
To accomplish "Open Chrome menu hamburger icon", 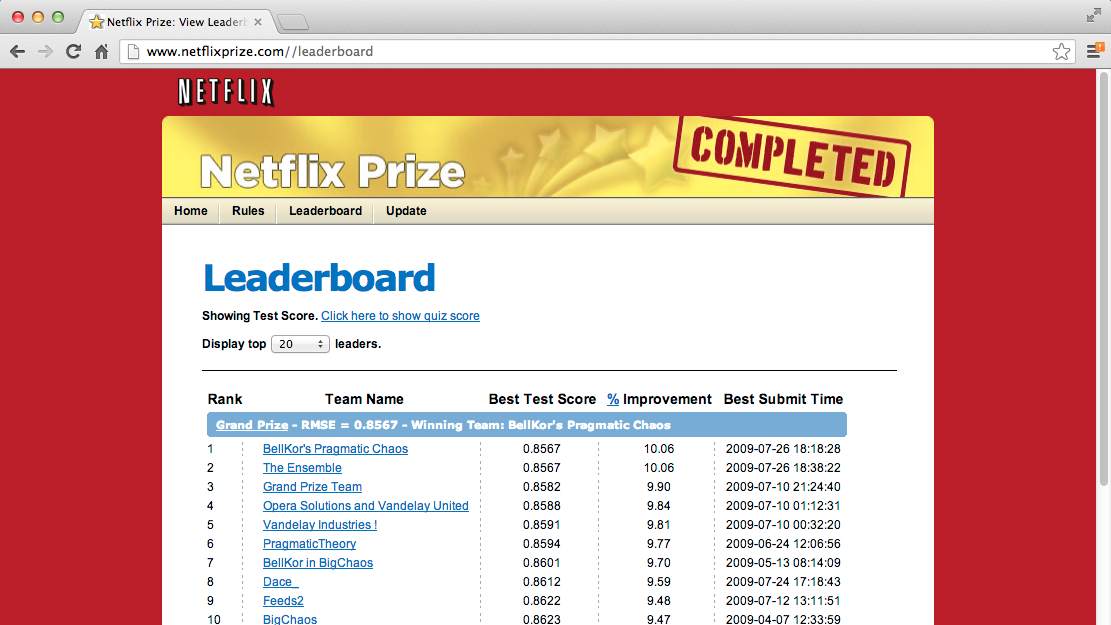I will point(1095,51).
